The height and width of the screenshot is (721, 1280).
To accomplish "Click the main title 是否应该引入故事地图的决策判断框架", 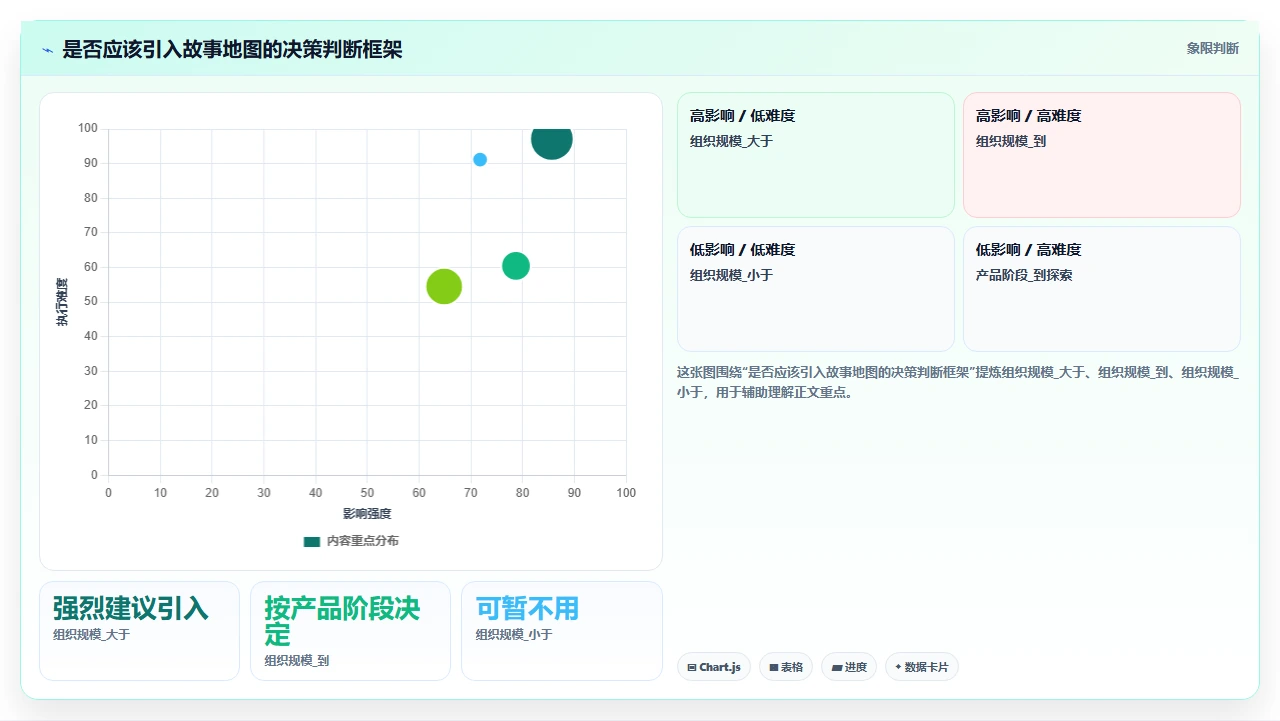I will [232, 49].
